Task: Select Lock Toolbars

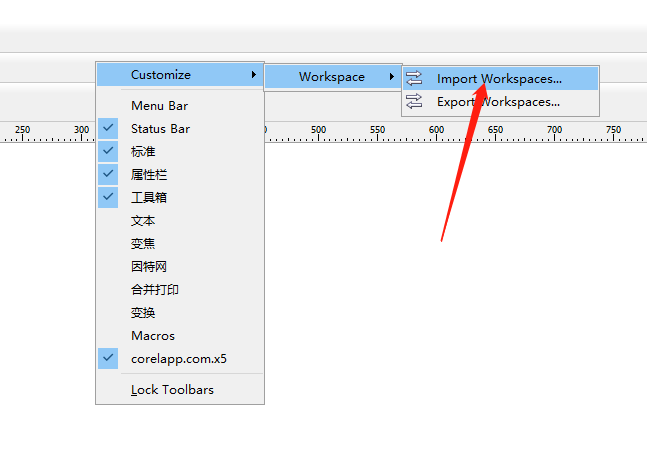Action: 180,390
